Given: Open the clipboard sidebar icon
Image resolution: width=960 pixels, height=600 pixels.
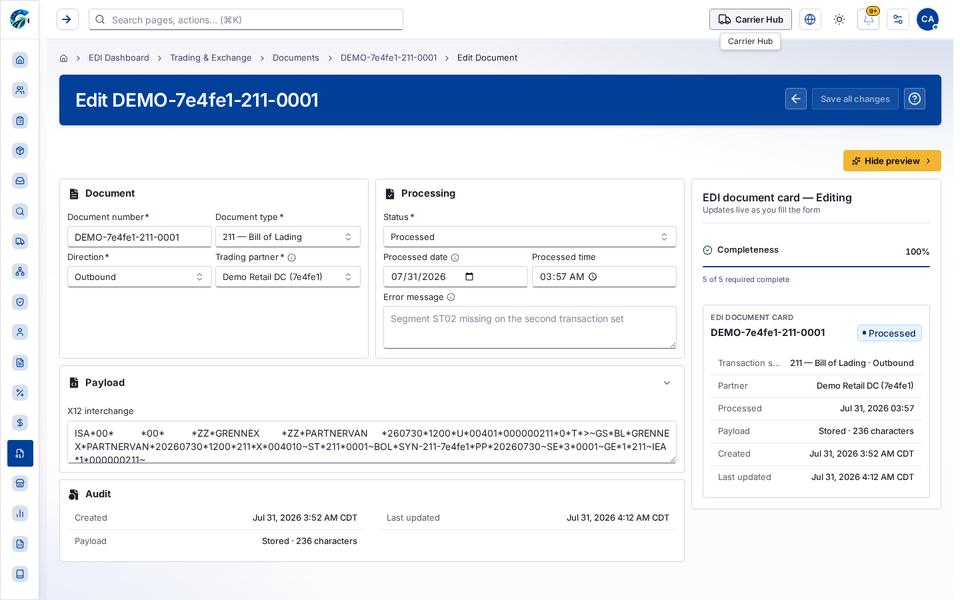Looking at the screenshot, I should pos(20,121).
